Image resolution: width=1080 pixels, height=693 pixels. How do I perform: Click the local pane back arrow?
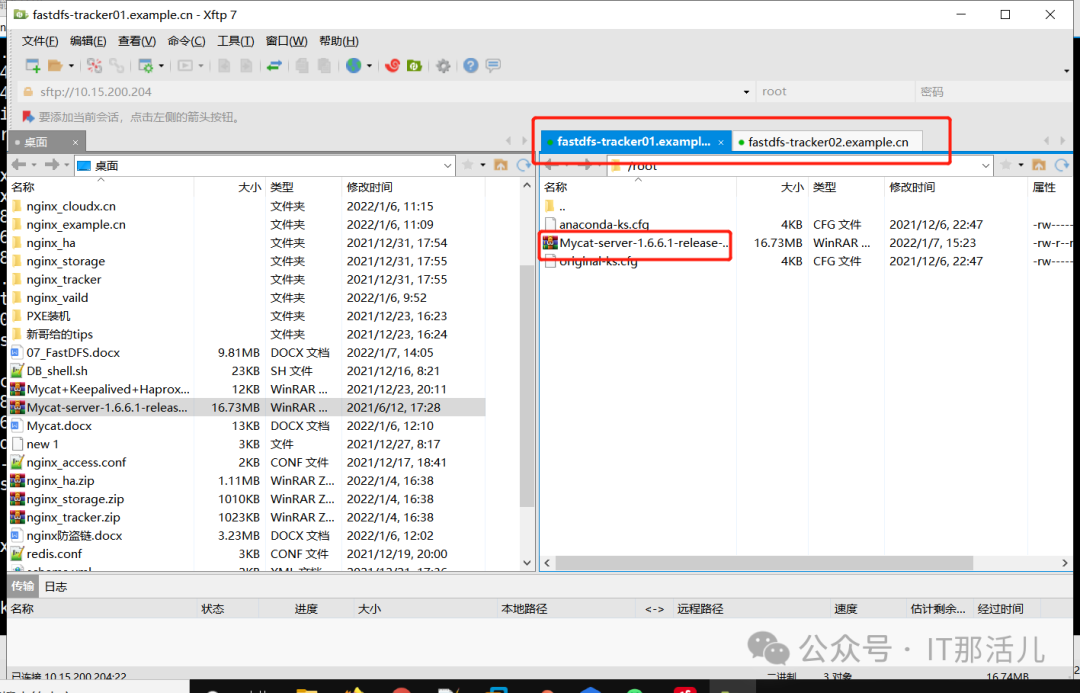pyautogui.click(x=19, y=165)
